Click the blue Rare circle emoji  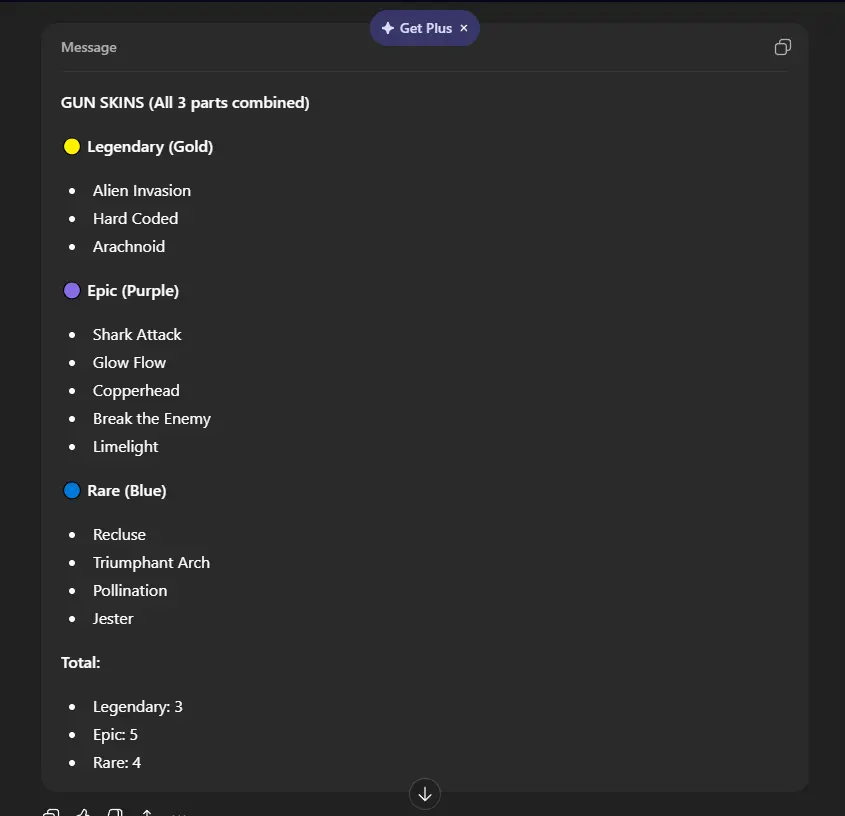tap(72, 491)
